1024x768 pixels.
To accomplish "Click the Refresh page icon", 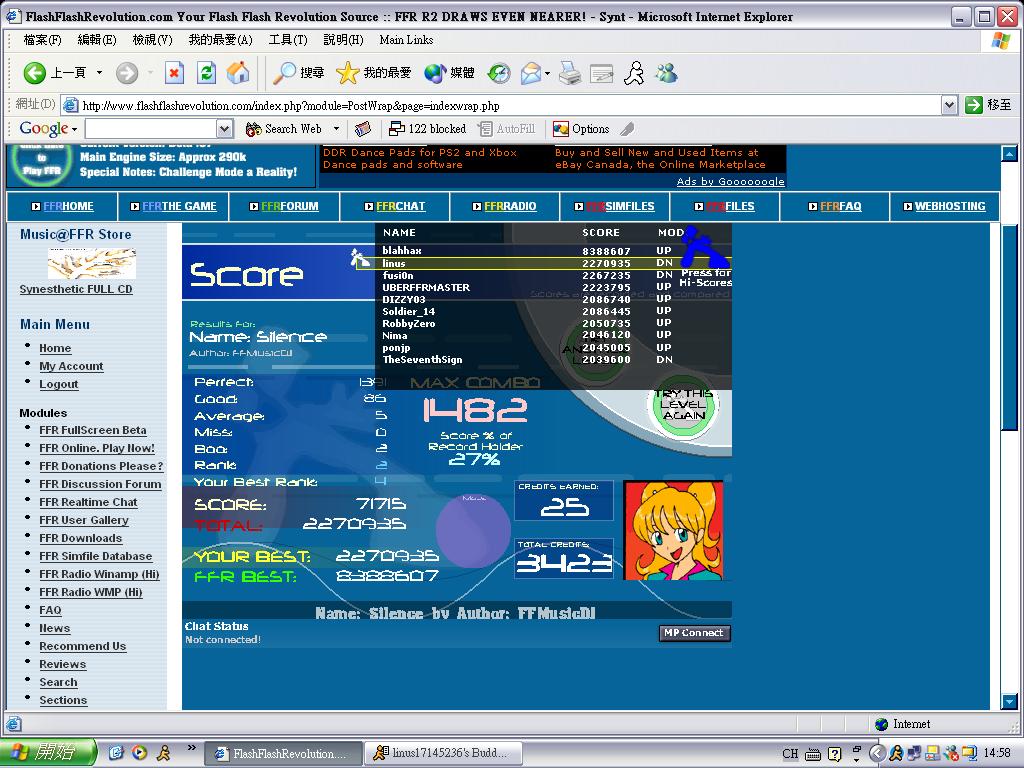I will [206, 72].
